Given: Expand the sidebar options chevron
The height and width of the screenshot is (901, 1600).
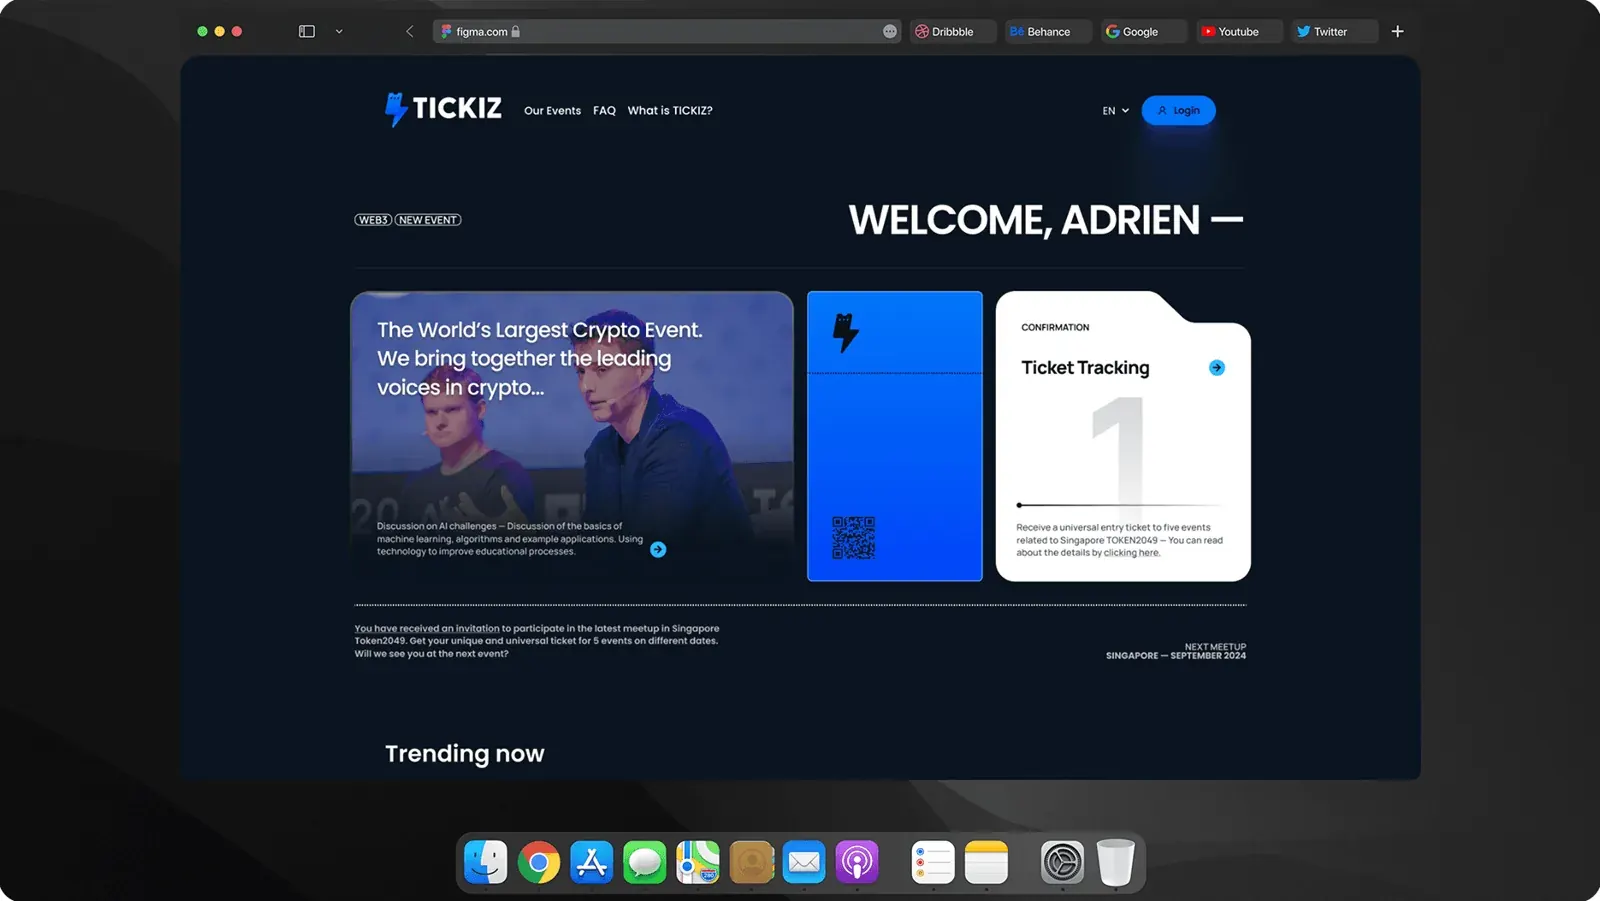Looking at the screenshot, I should click(x=339, y=31).
